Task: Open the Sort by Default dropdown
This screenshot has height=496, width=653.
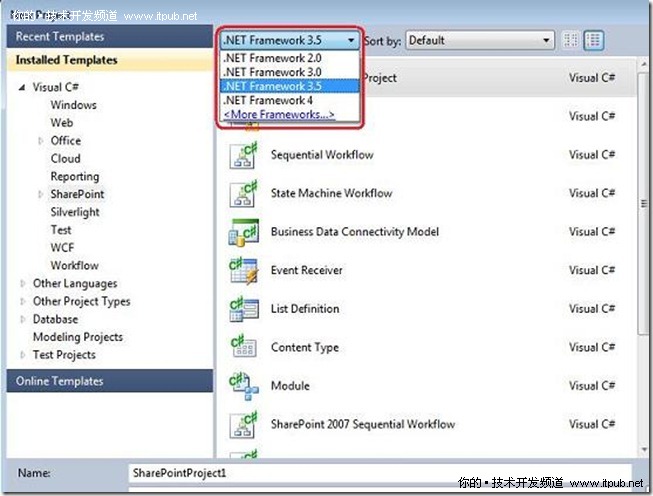Action: point(480,40)
